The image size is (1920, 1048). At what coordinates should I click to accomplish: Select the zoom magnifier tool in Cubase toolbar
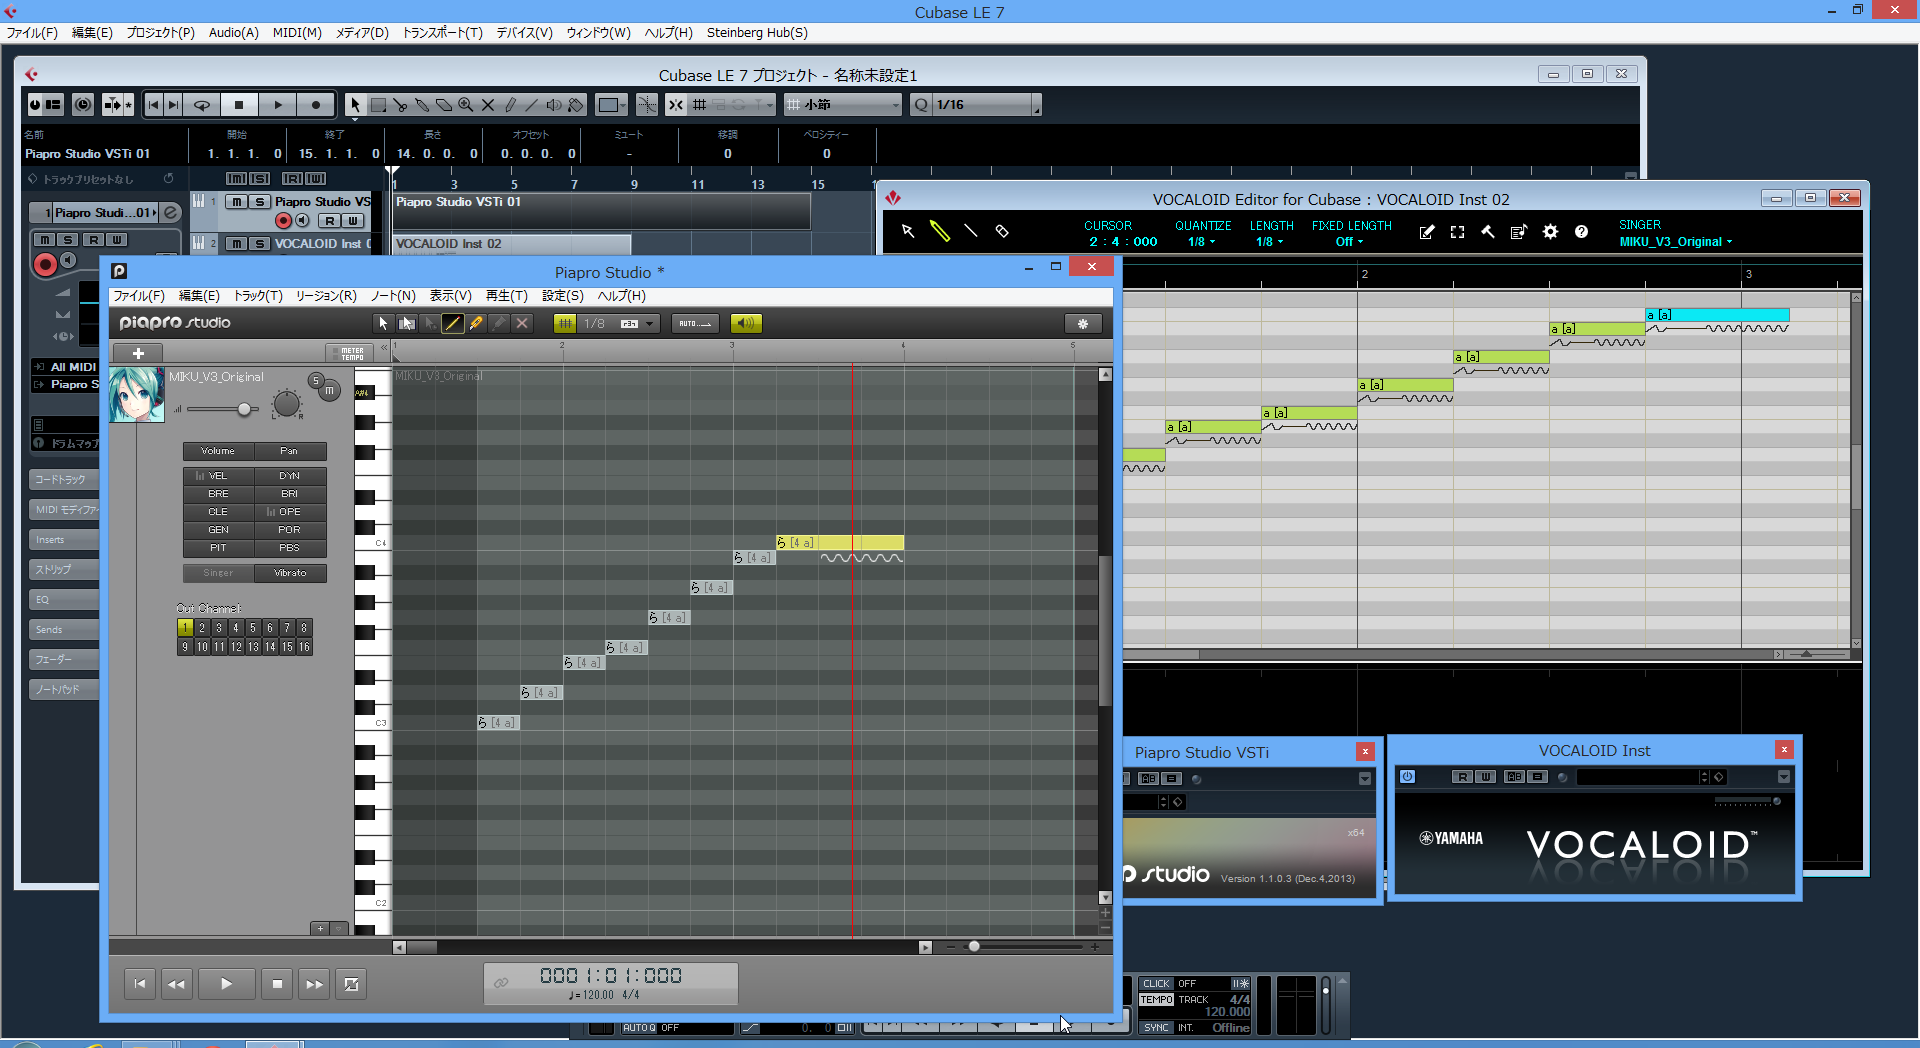pyautogui.click(x=466, y=104)
